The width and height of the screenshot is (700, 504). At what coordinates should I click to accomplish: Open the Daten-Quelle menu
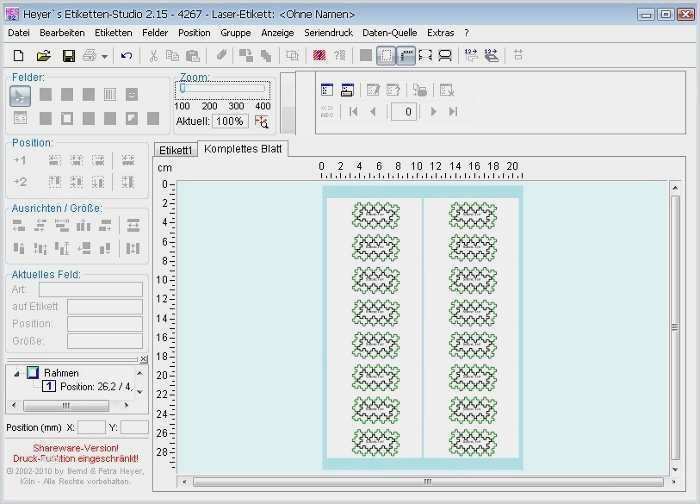pyautogui.click(x=390, y=33)
